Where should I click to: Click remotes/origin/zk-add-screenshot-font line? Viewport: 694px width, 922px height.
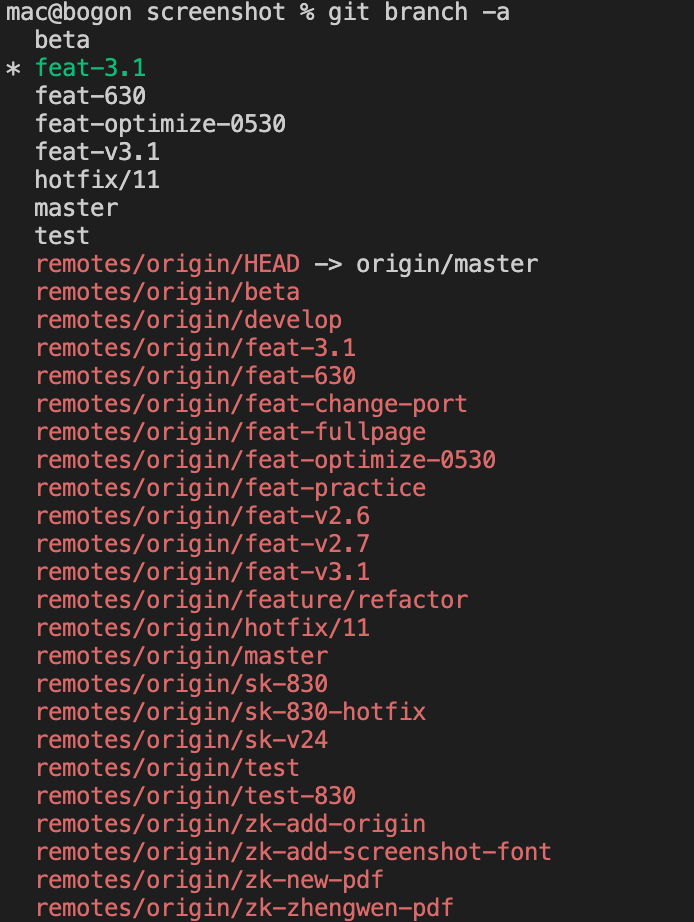293,852
